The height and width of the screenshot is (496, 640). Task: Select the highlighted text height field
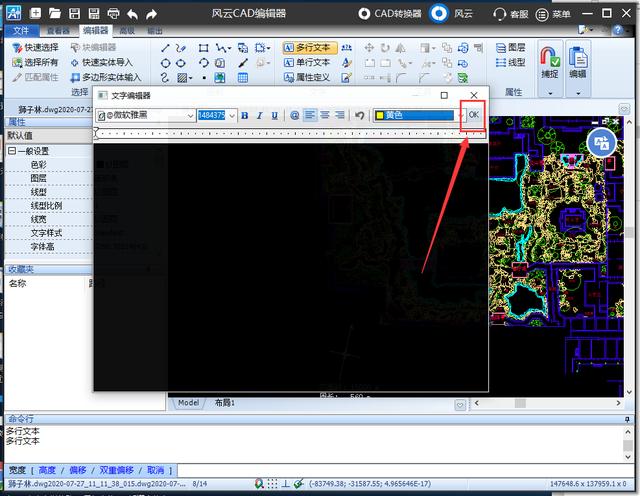tap(211, 116)
